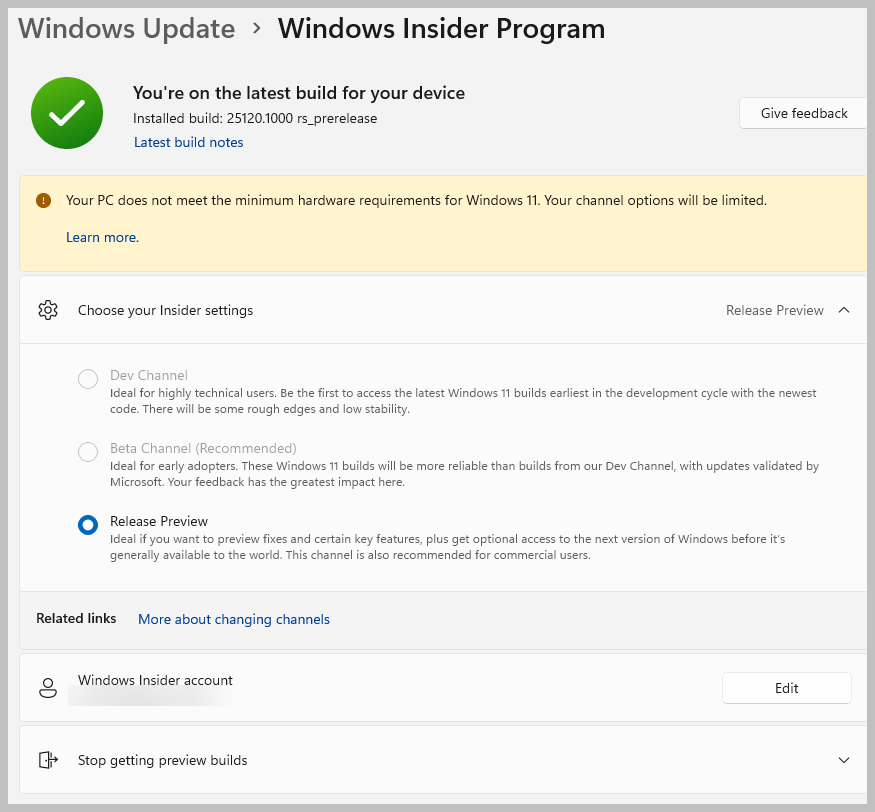Click the exit icon beside Stop getting builds
Viewport: 875px width, 812px height.
click(47, 760)
